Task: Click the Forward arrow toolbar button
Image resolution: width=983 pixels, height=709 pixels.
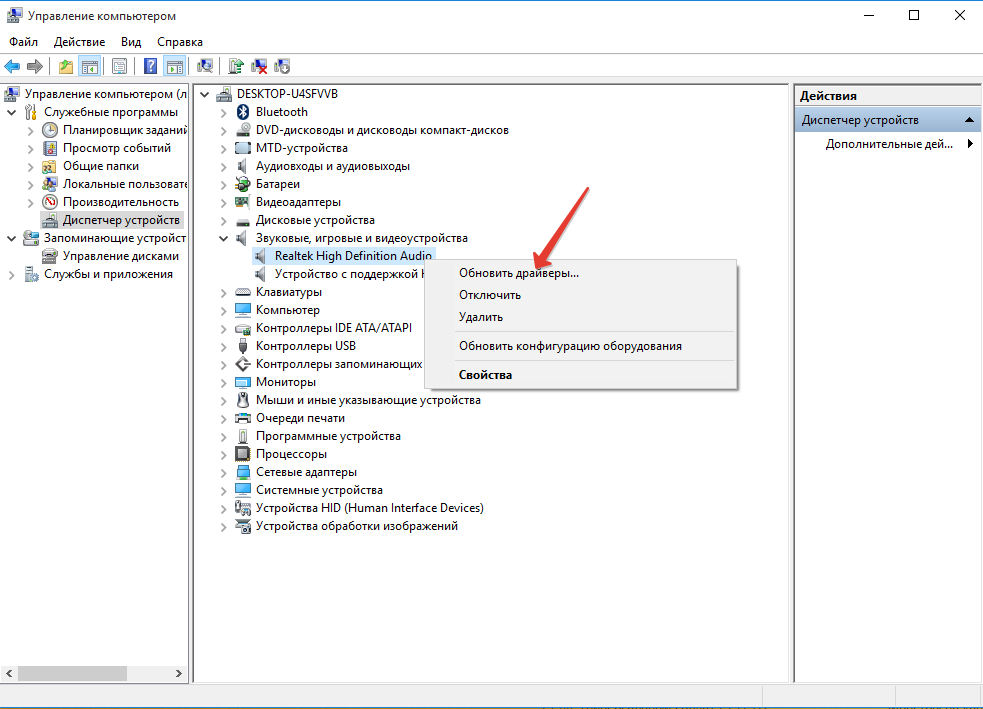Action: click(35, 66)
